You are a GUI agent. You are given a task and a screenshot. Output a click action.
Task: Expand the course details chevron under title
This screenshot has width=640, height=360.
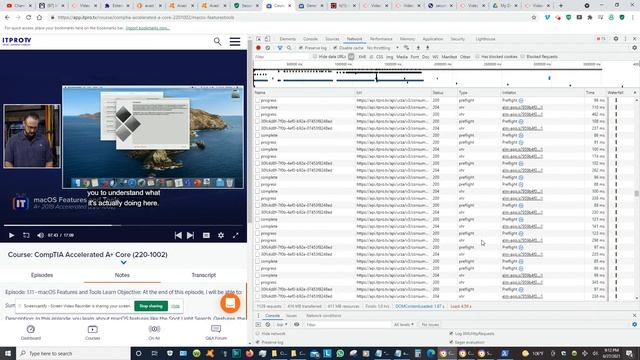[124, 262]
